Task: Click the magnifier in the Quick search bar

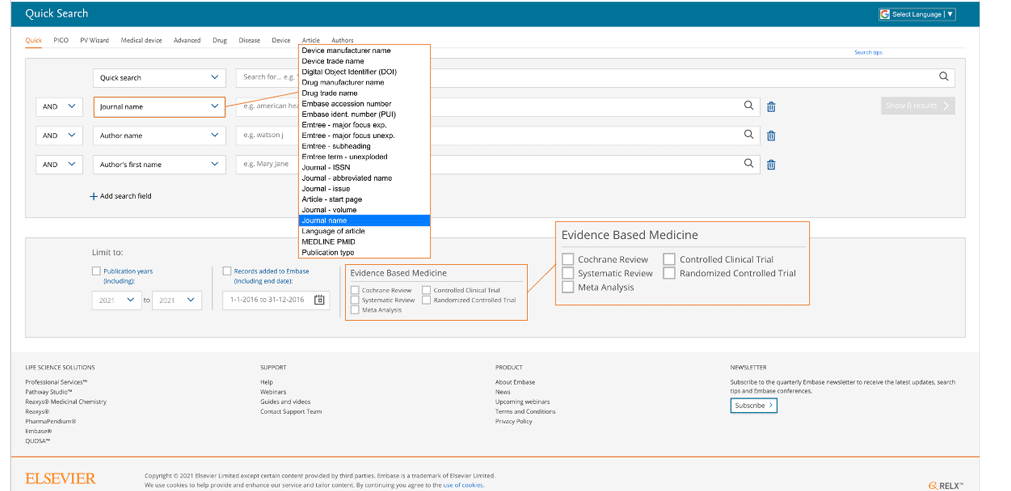Action: pos(943,77)
